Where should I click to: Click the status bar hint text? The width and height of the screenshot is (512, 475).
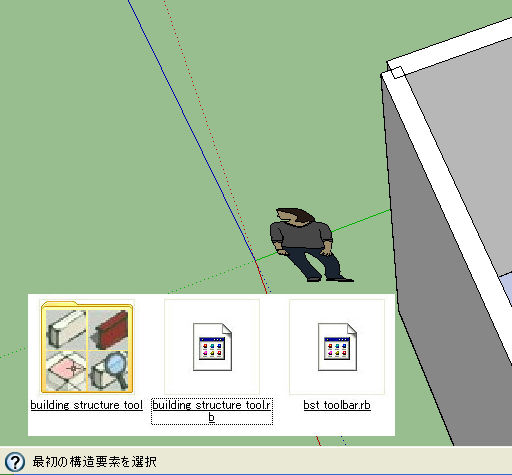click(x=94, y=462)
